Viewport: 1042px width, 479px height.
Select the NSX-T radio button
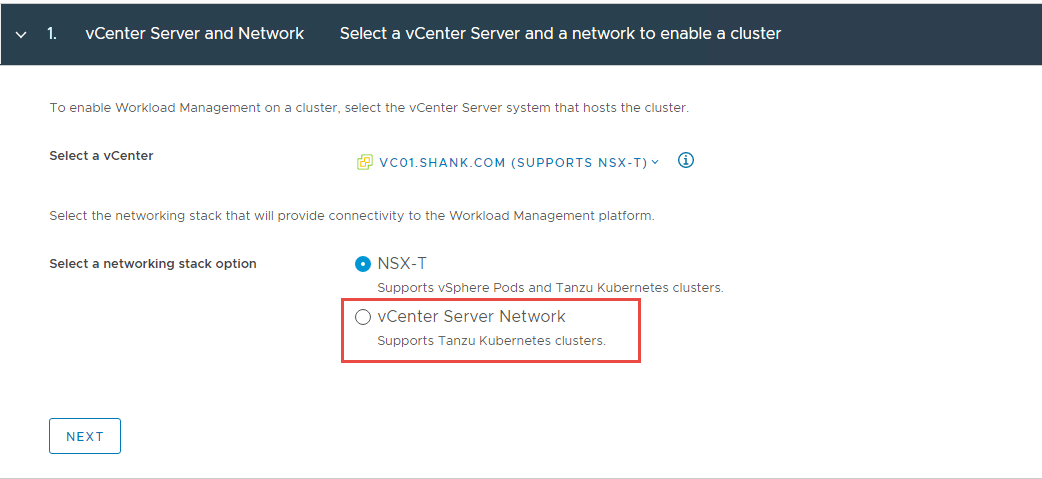tap(363, 264)
